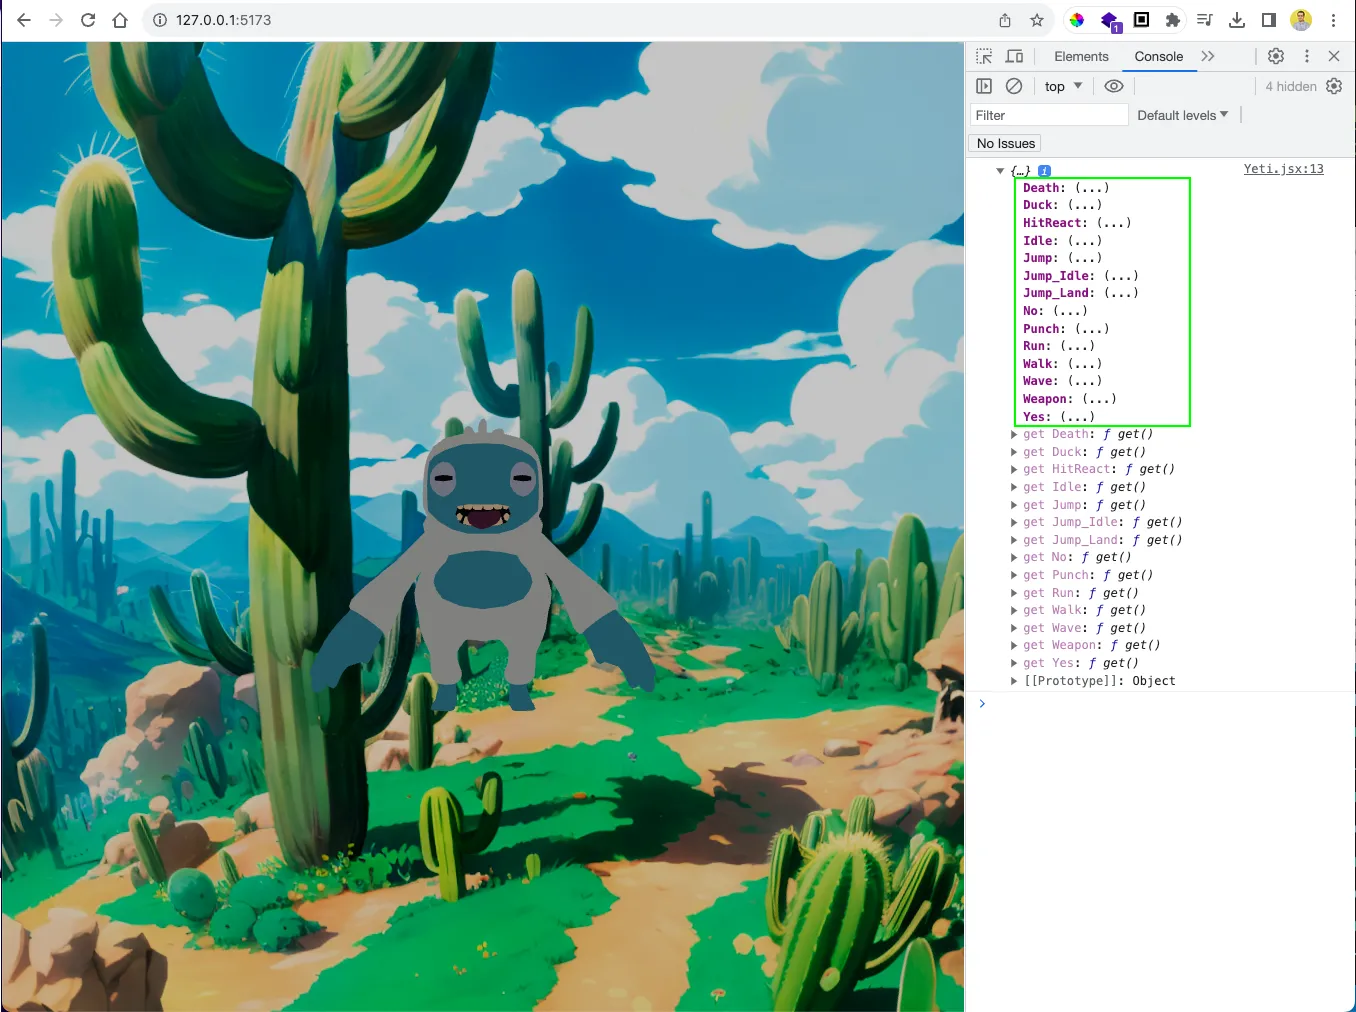Expand the get Idle getter
The image size is (1356, 1012).
coord(1014,487)
